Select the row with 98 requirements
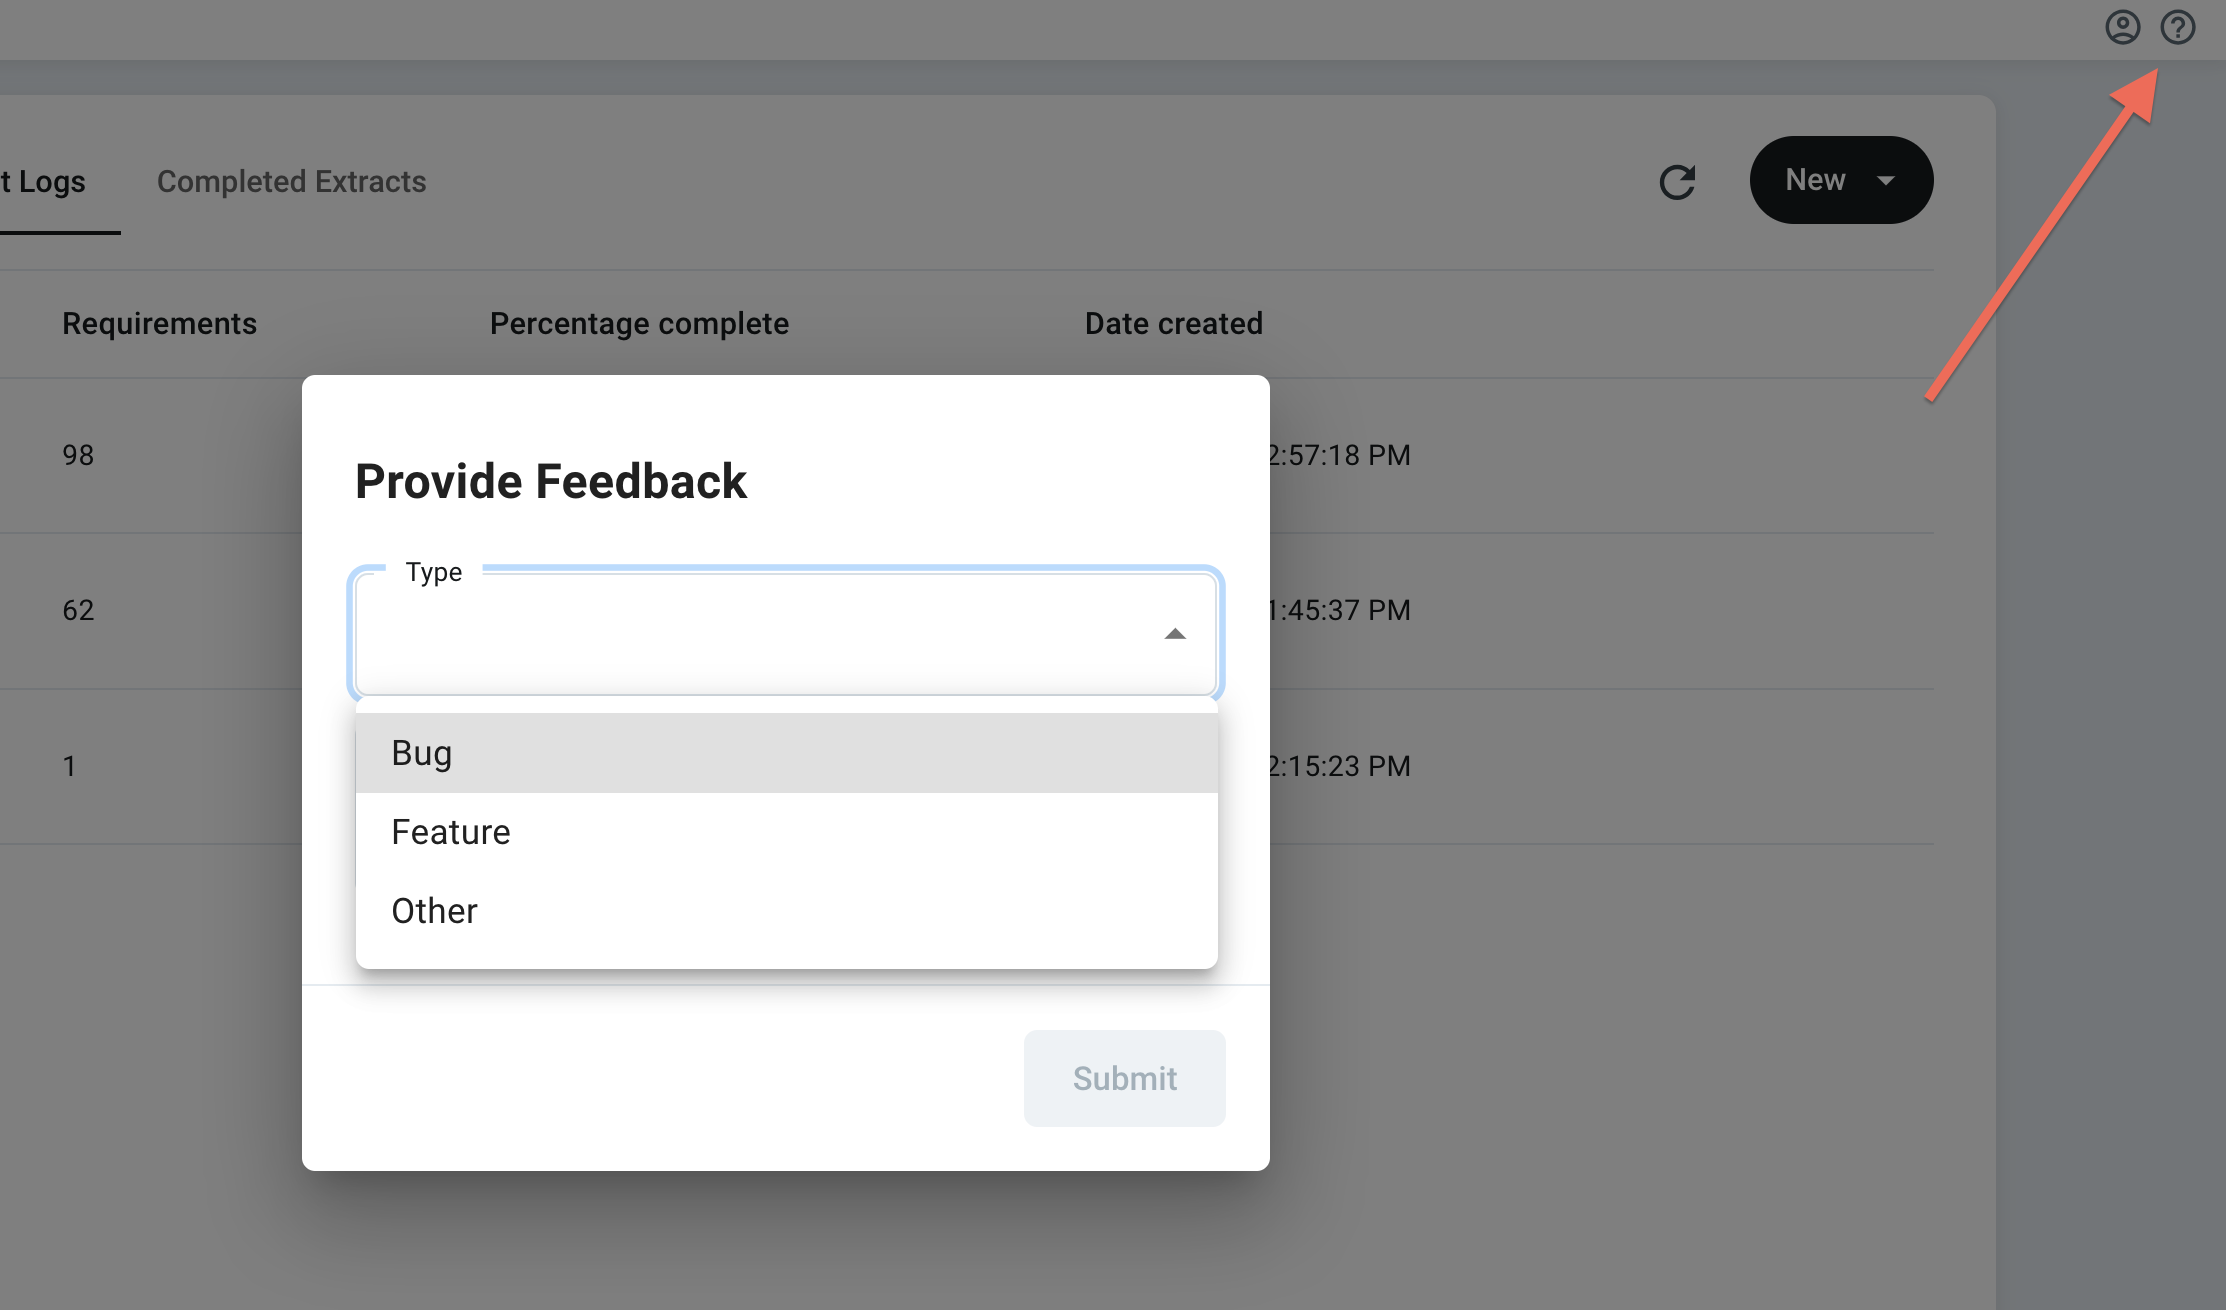Screen dimensions: 2226x1310 point(78,455)
